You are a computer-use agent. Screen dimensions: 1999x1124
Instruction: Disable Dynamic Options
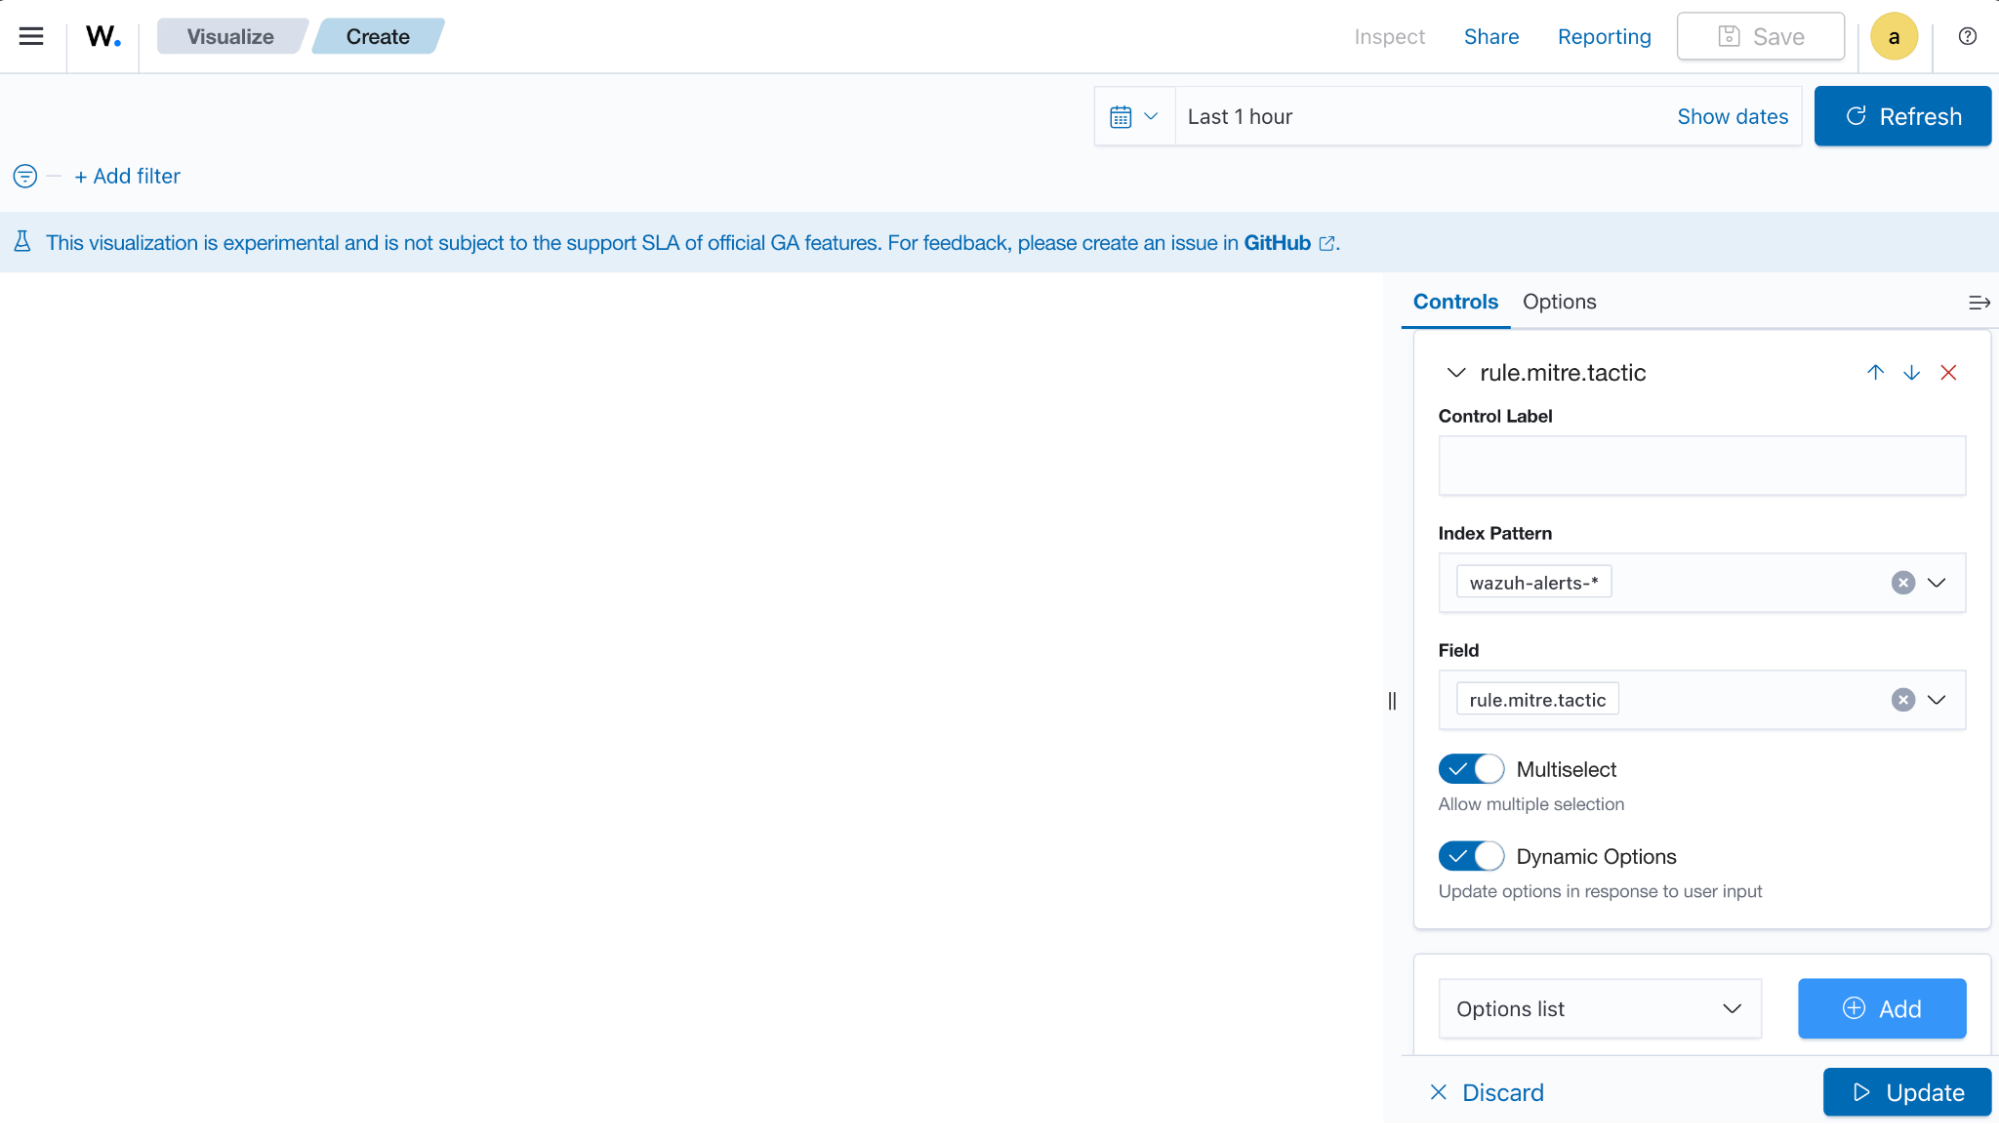[1470, 856]
